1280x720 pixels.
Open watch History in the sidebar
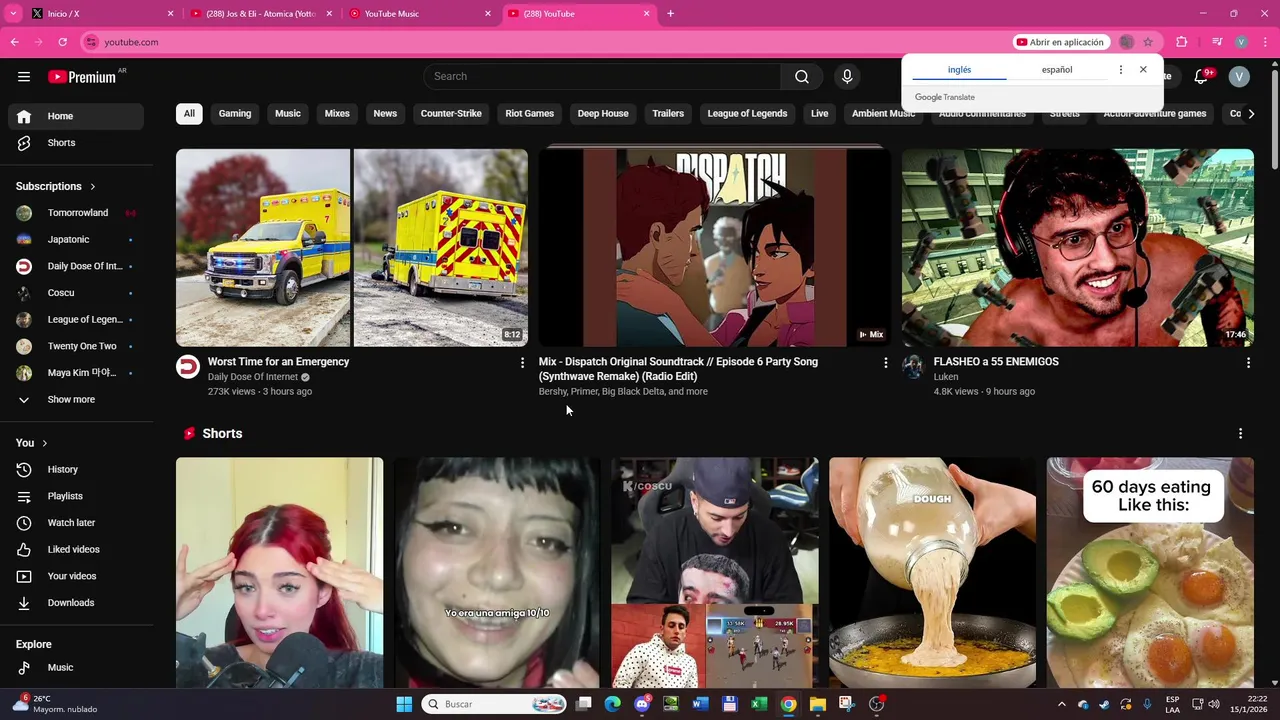[76, 470]
